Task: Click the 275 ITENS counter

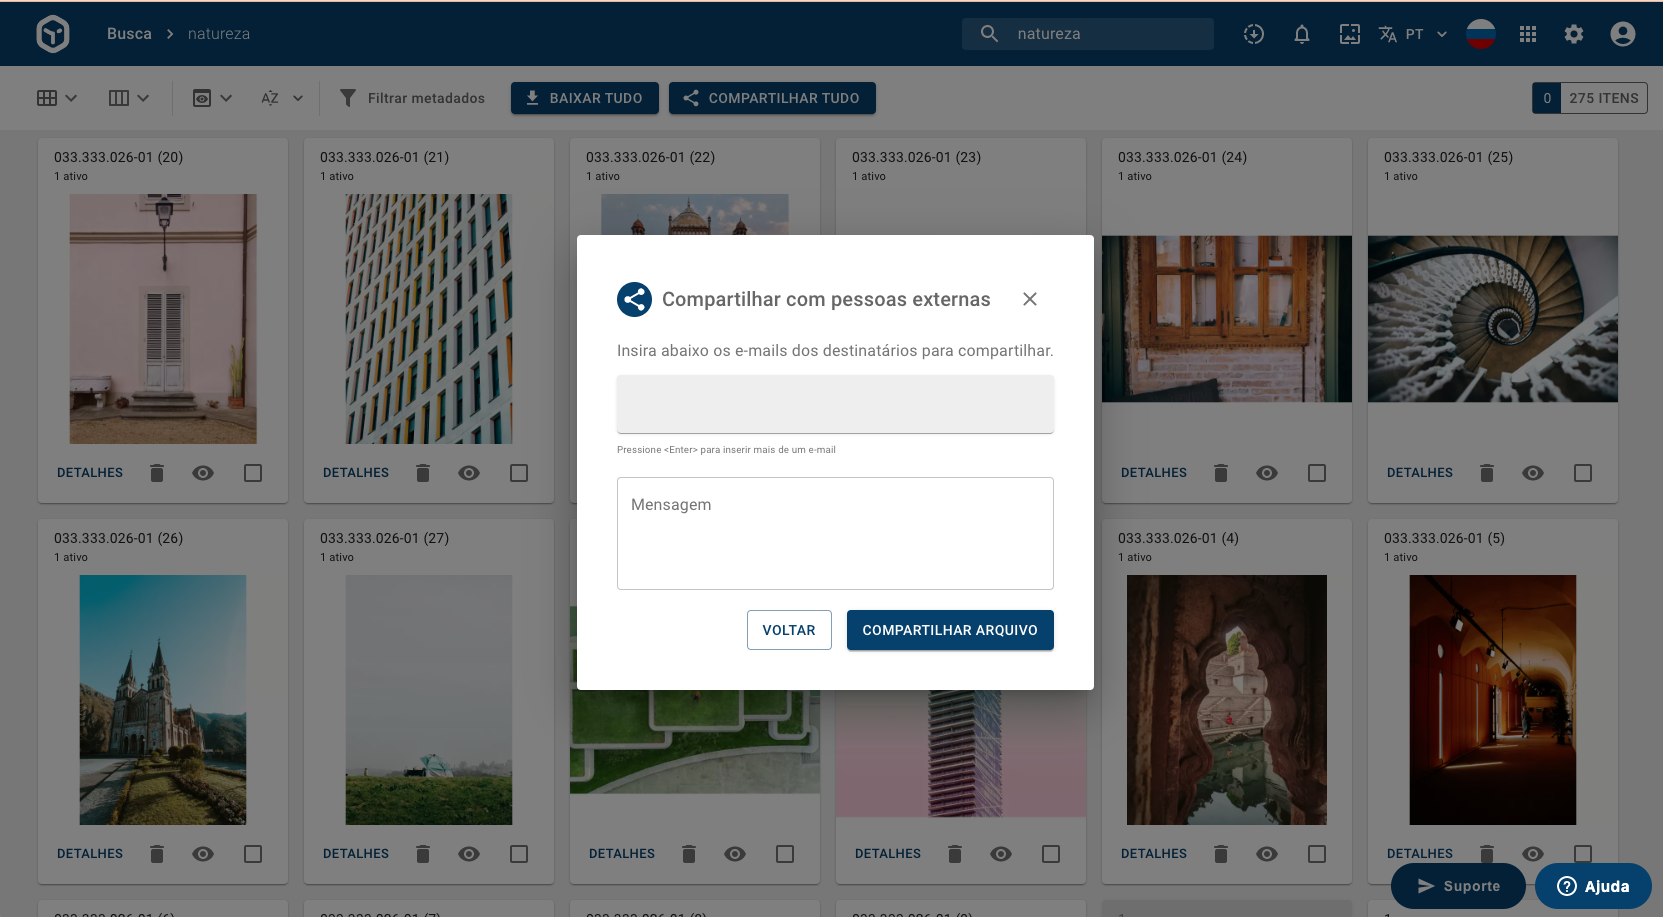Action: 1604,98
